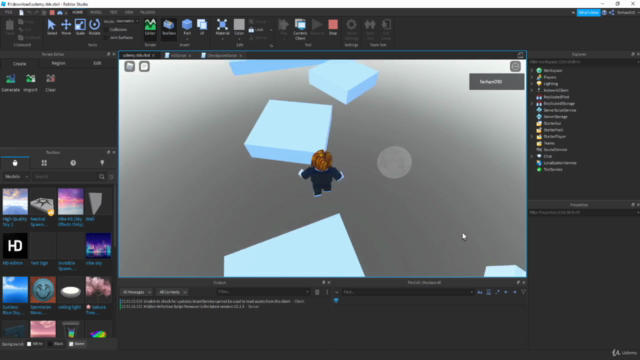Open the UI insert tool
640x360 pixels.
[202, 27]
